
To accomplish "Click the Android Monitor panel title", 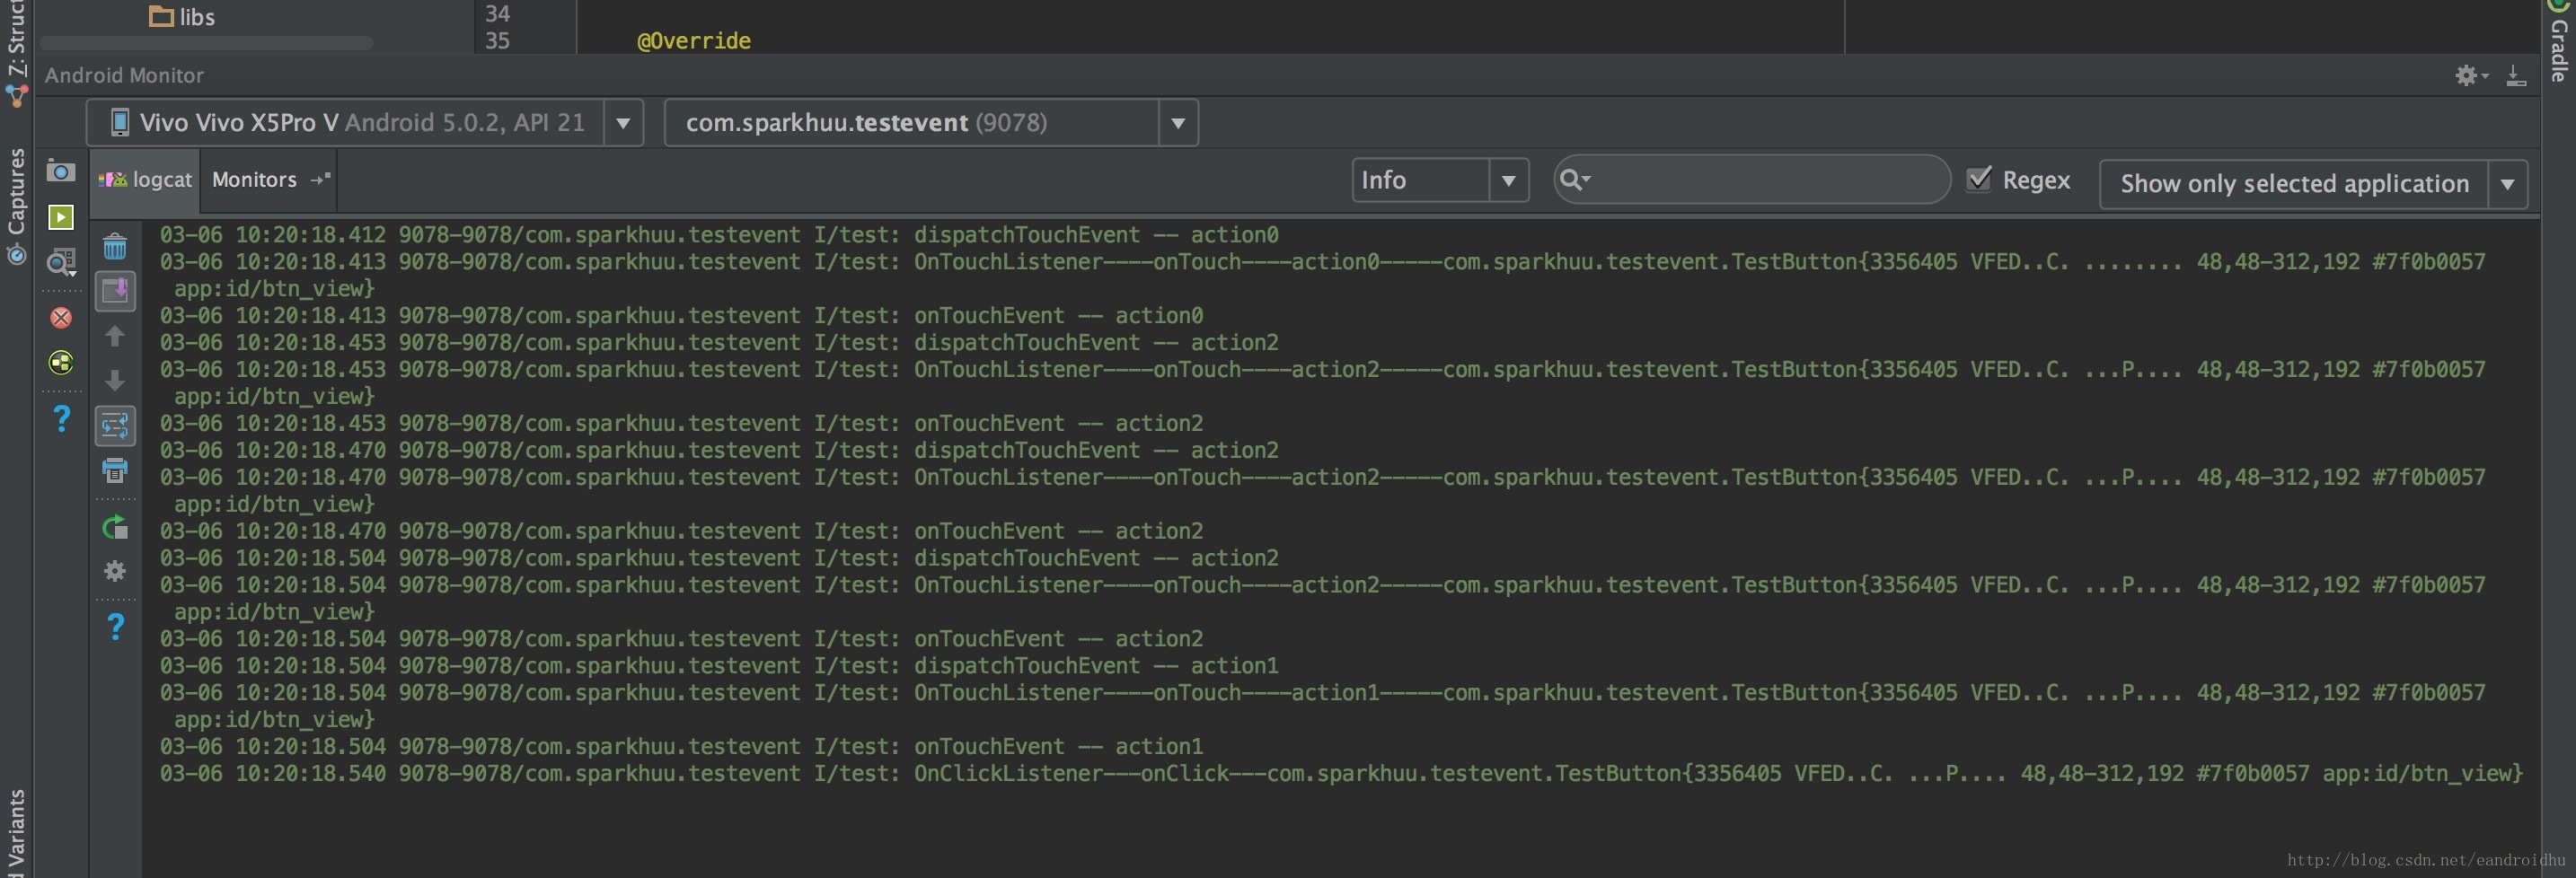I will (124, 76).
